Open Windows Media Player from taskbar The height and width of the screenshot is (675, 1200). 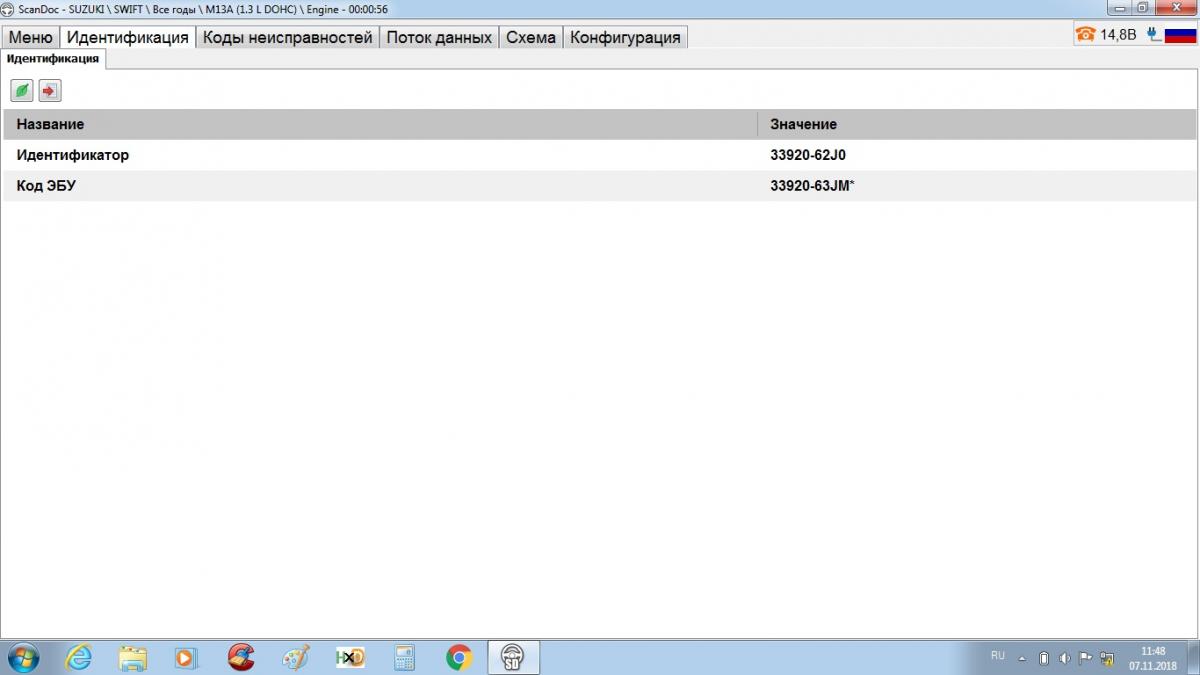point(187,657)
